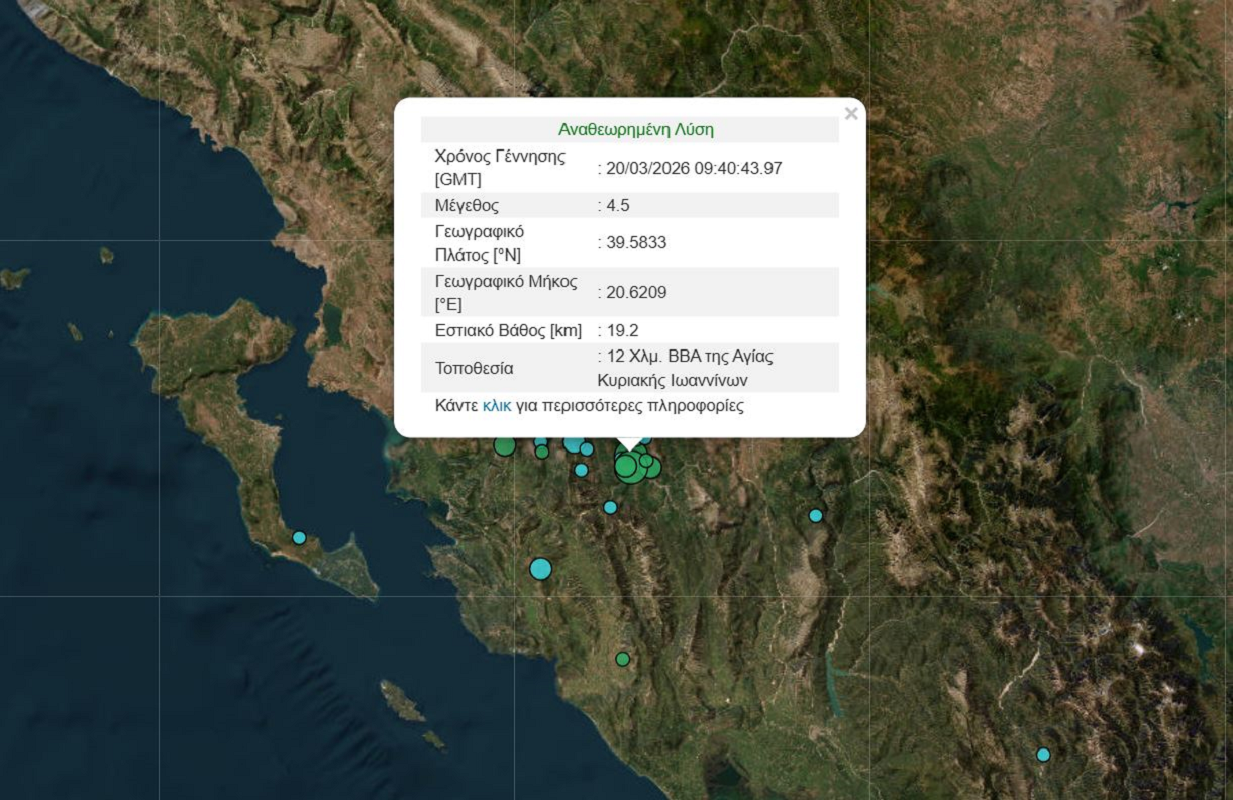1233x800 pixels.
Task: Click the latitude value 39.5833
Action: [x=635, y=243]
